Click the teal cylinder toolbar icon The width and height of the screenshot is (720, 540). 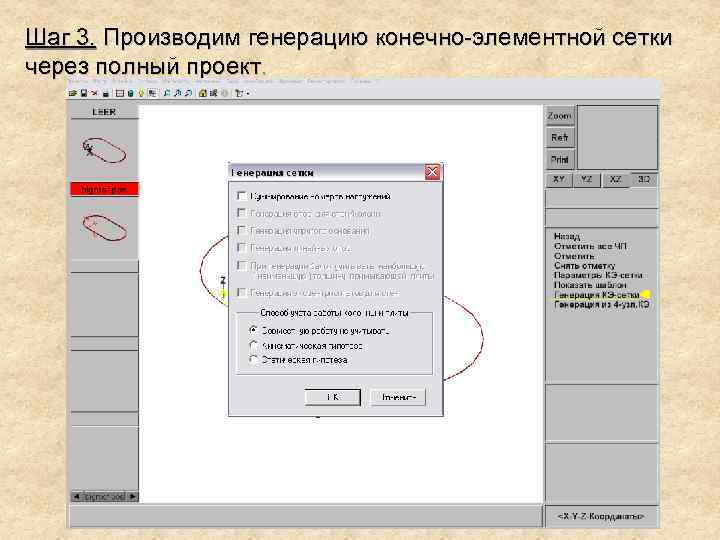(x=130, y=93)
